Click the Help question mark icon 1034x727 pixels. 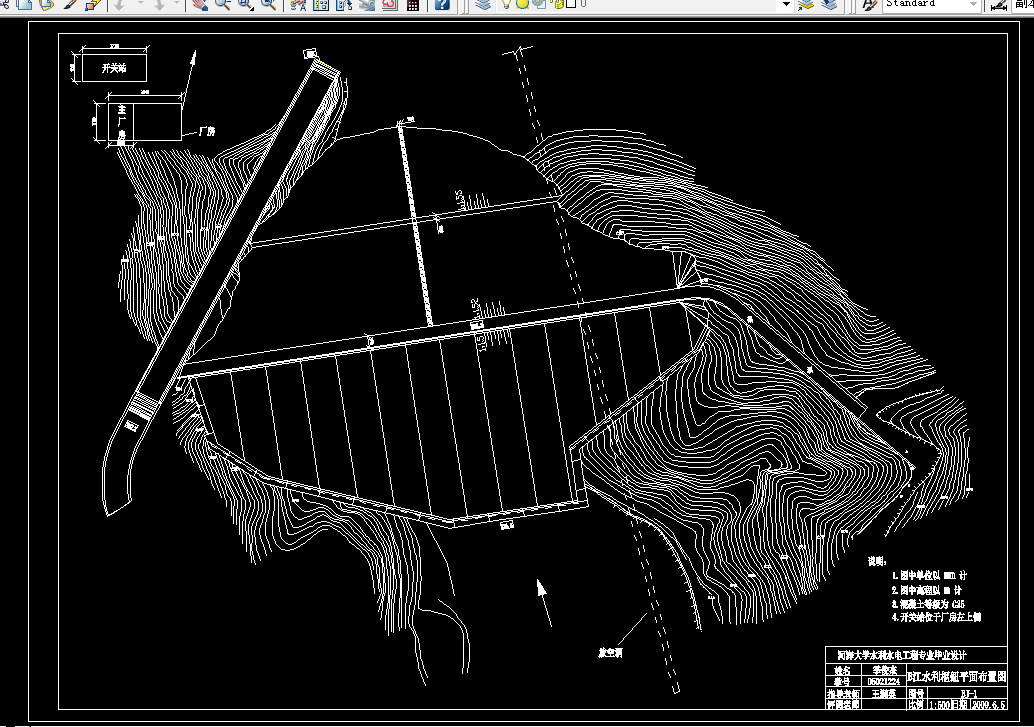pyautogui.click(x=442, y=5)
